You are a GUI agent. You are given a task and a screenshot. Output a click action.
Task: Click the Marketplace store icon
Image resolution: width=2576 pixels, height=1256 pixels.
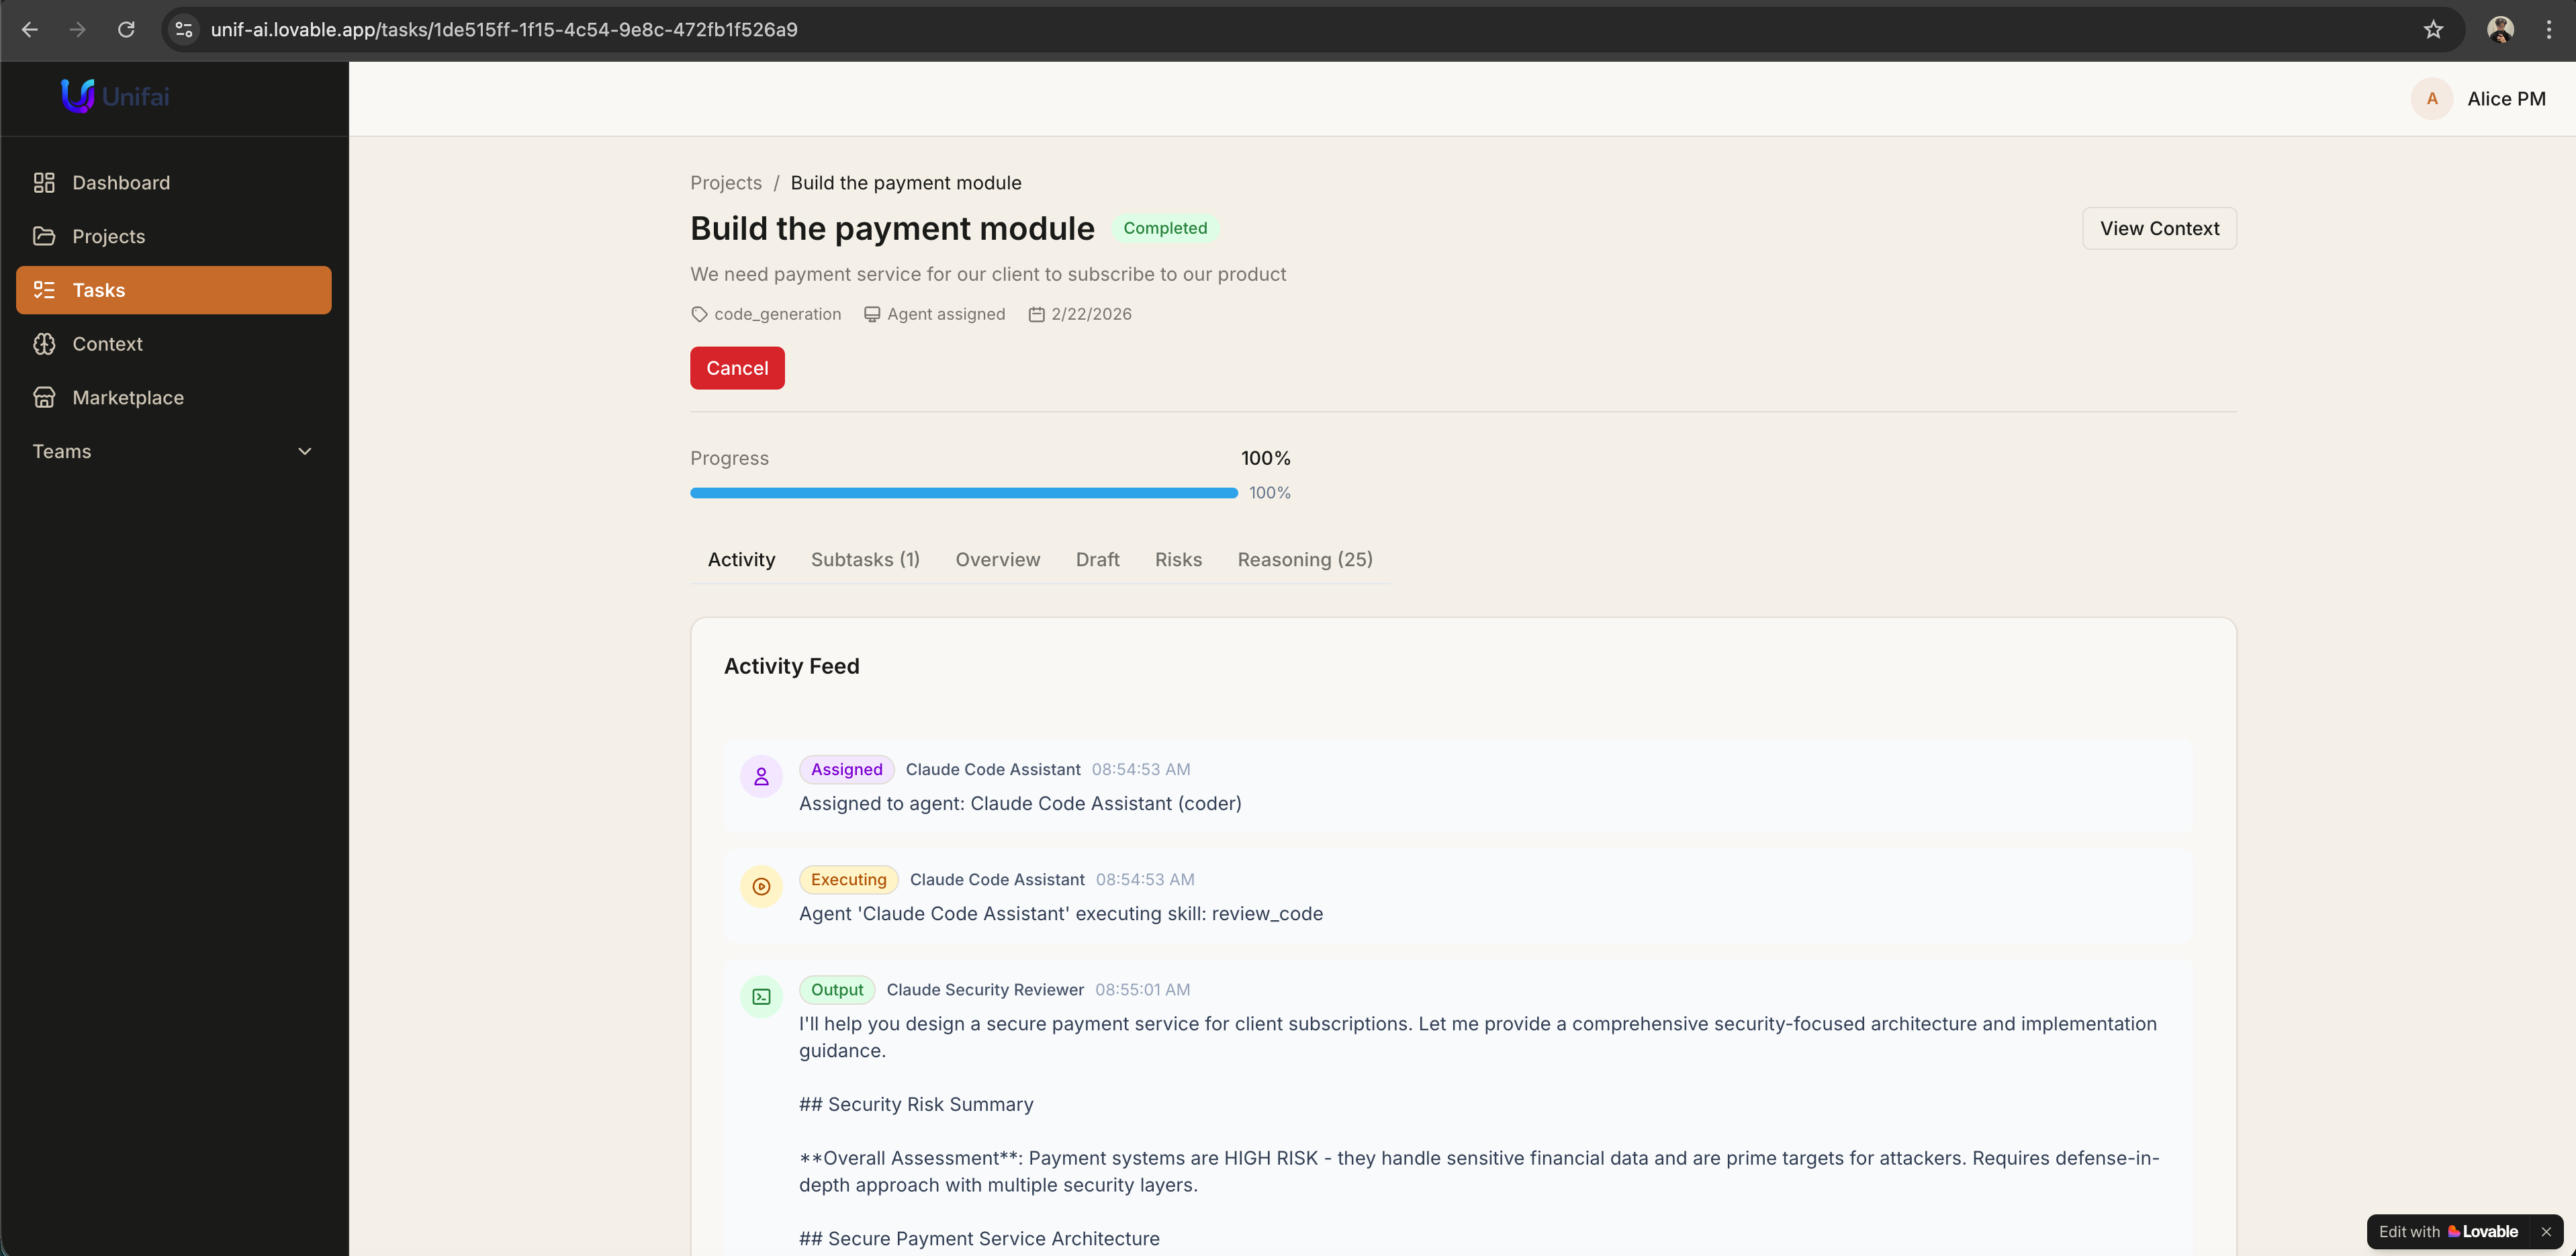point(44,398)
